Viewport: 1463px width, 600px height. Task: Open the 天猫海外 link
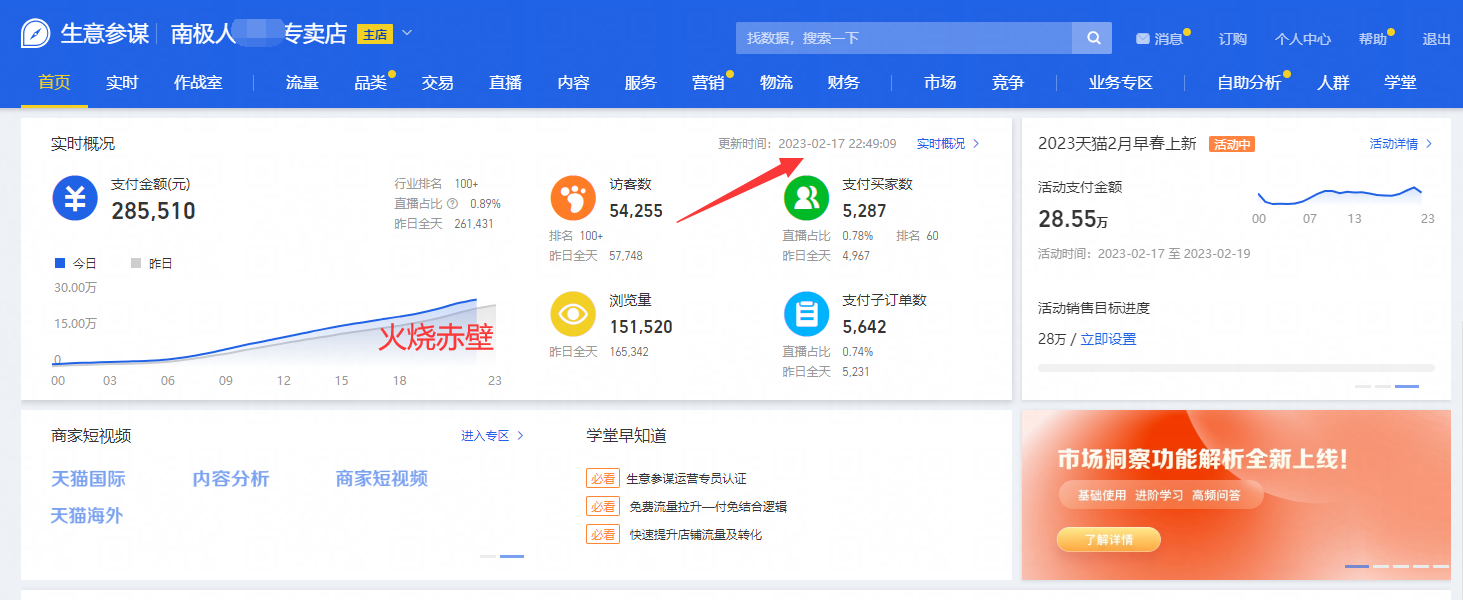[87, 516]
